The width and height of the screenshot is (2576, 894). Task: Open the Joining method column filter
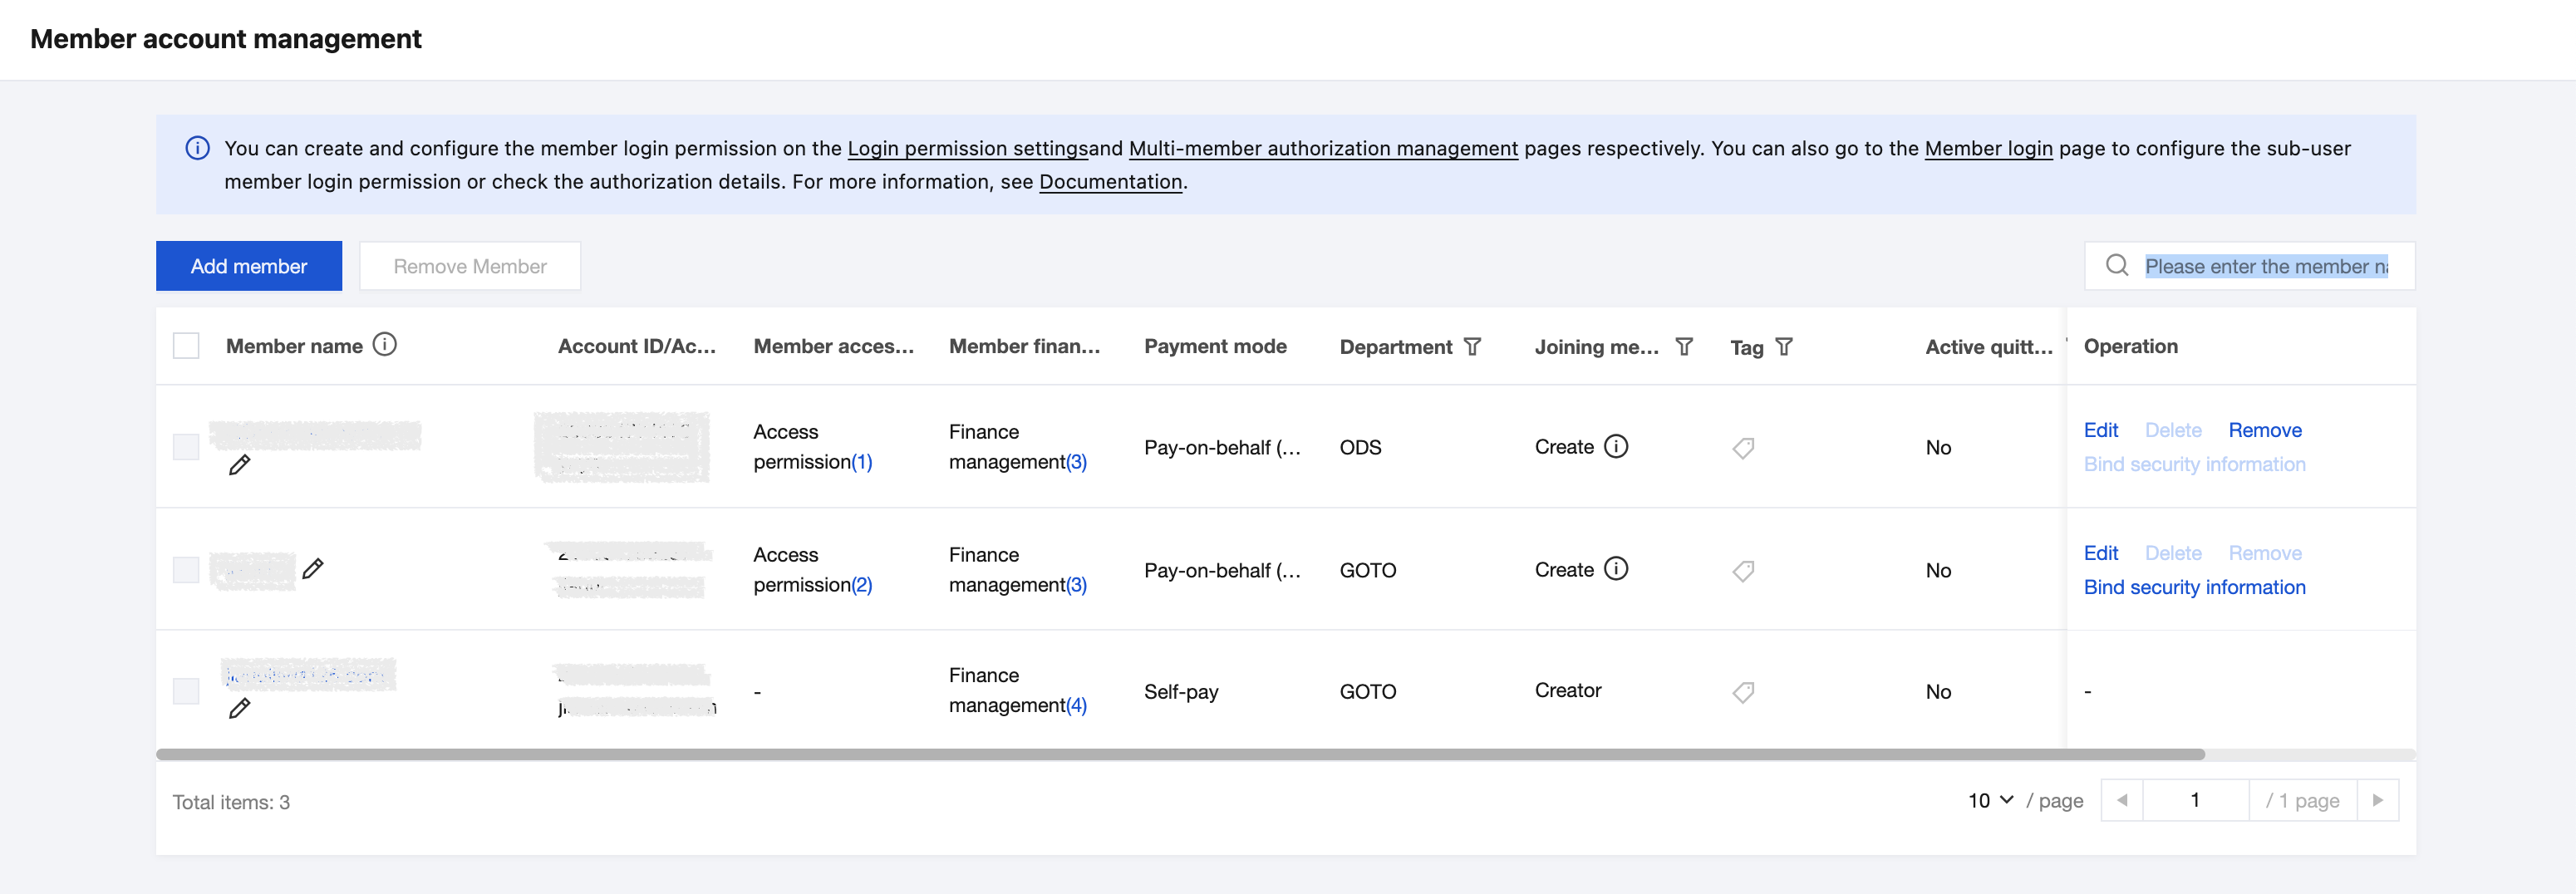click(1684, 347)
